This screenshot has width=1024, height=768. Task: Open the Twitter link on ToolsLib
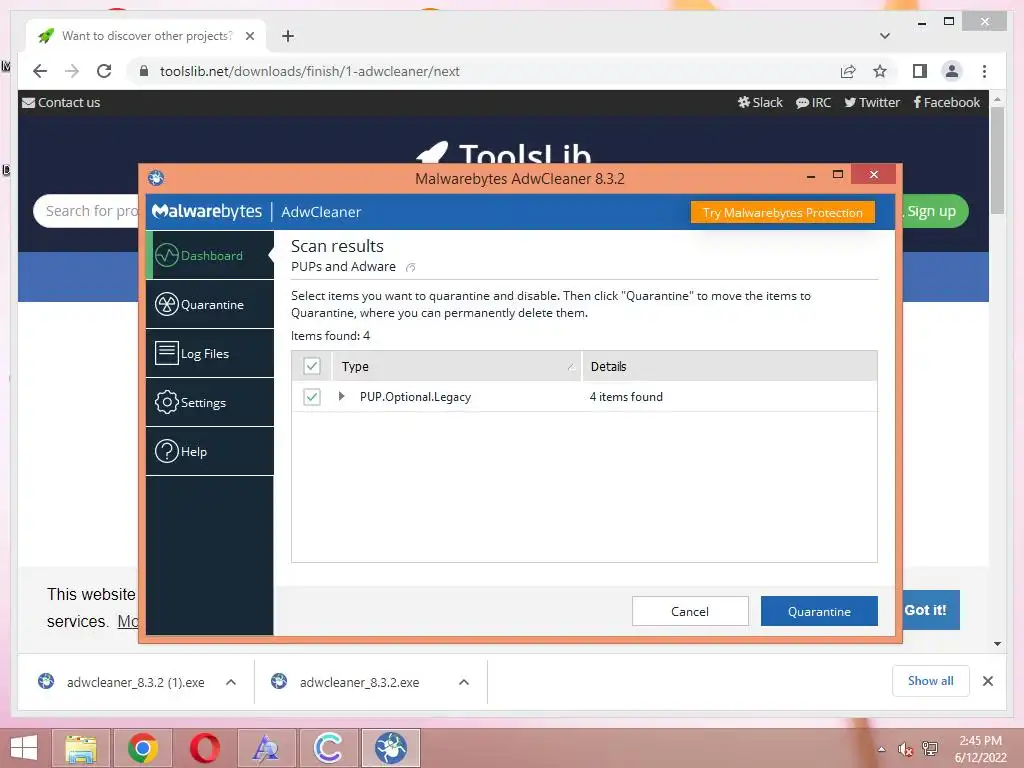pyautogui.click(x=872, y=103)
